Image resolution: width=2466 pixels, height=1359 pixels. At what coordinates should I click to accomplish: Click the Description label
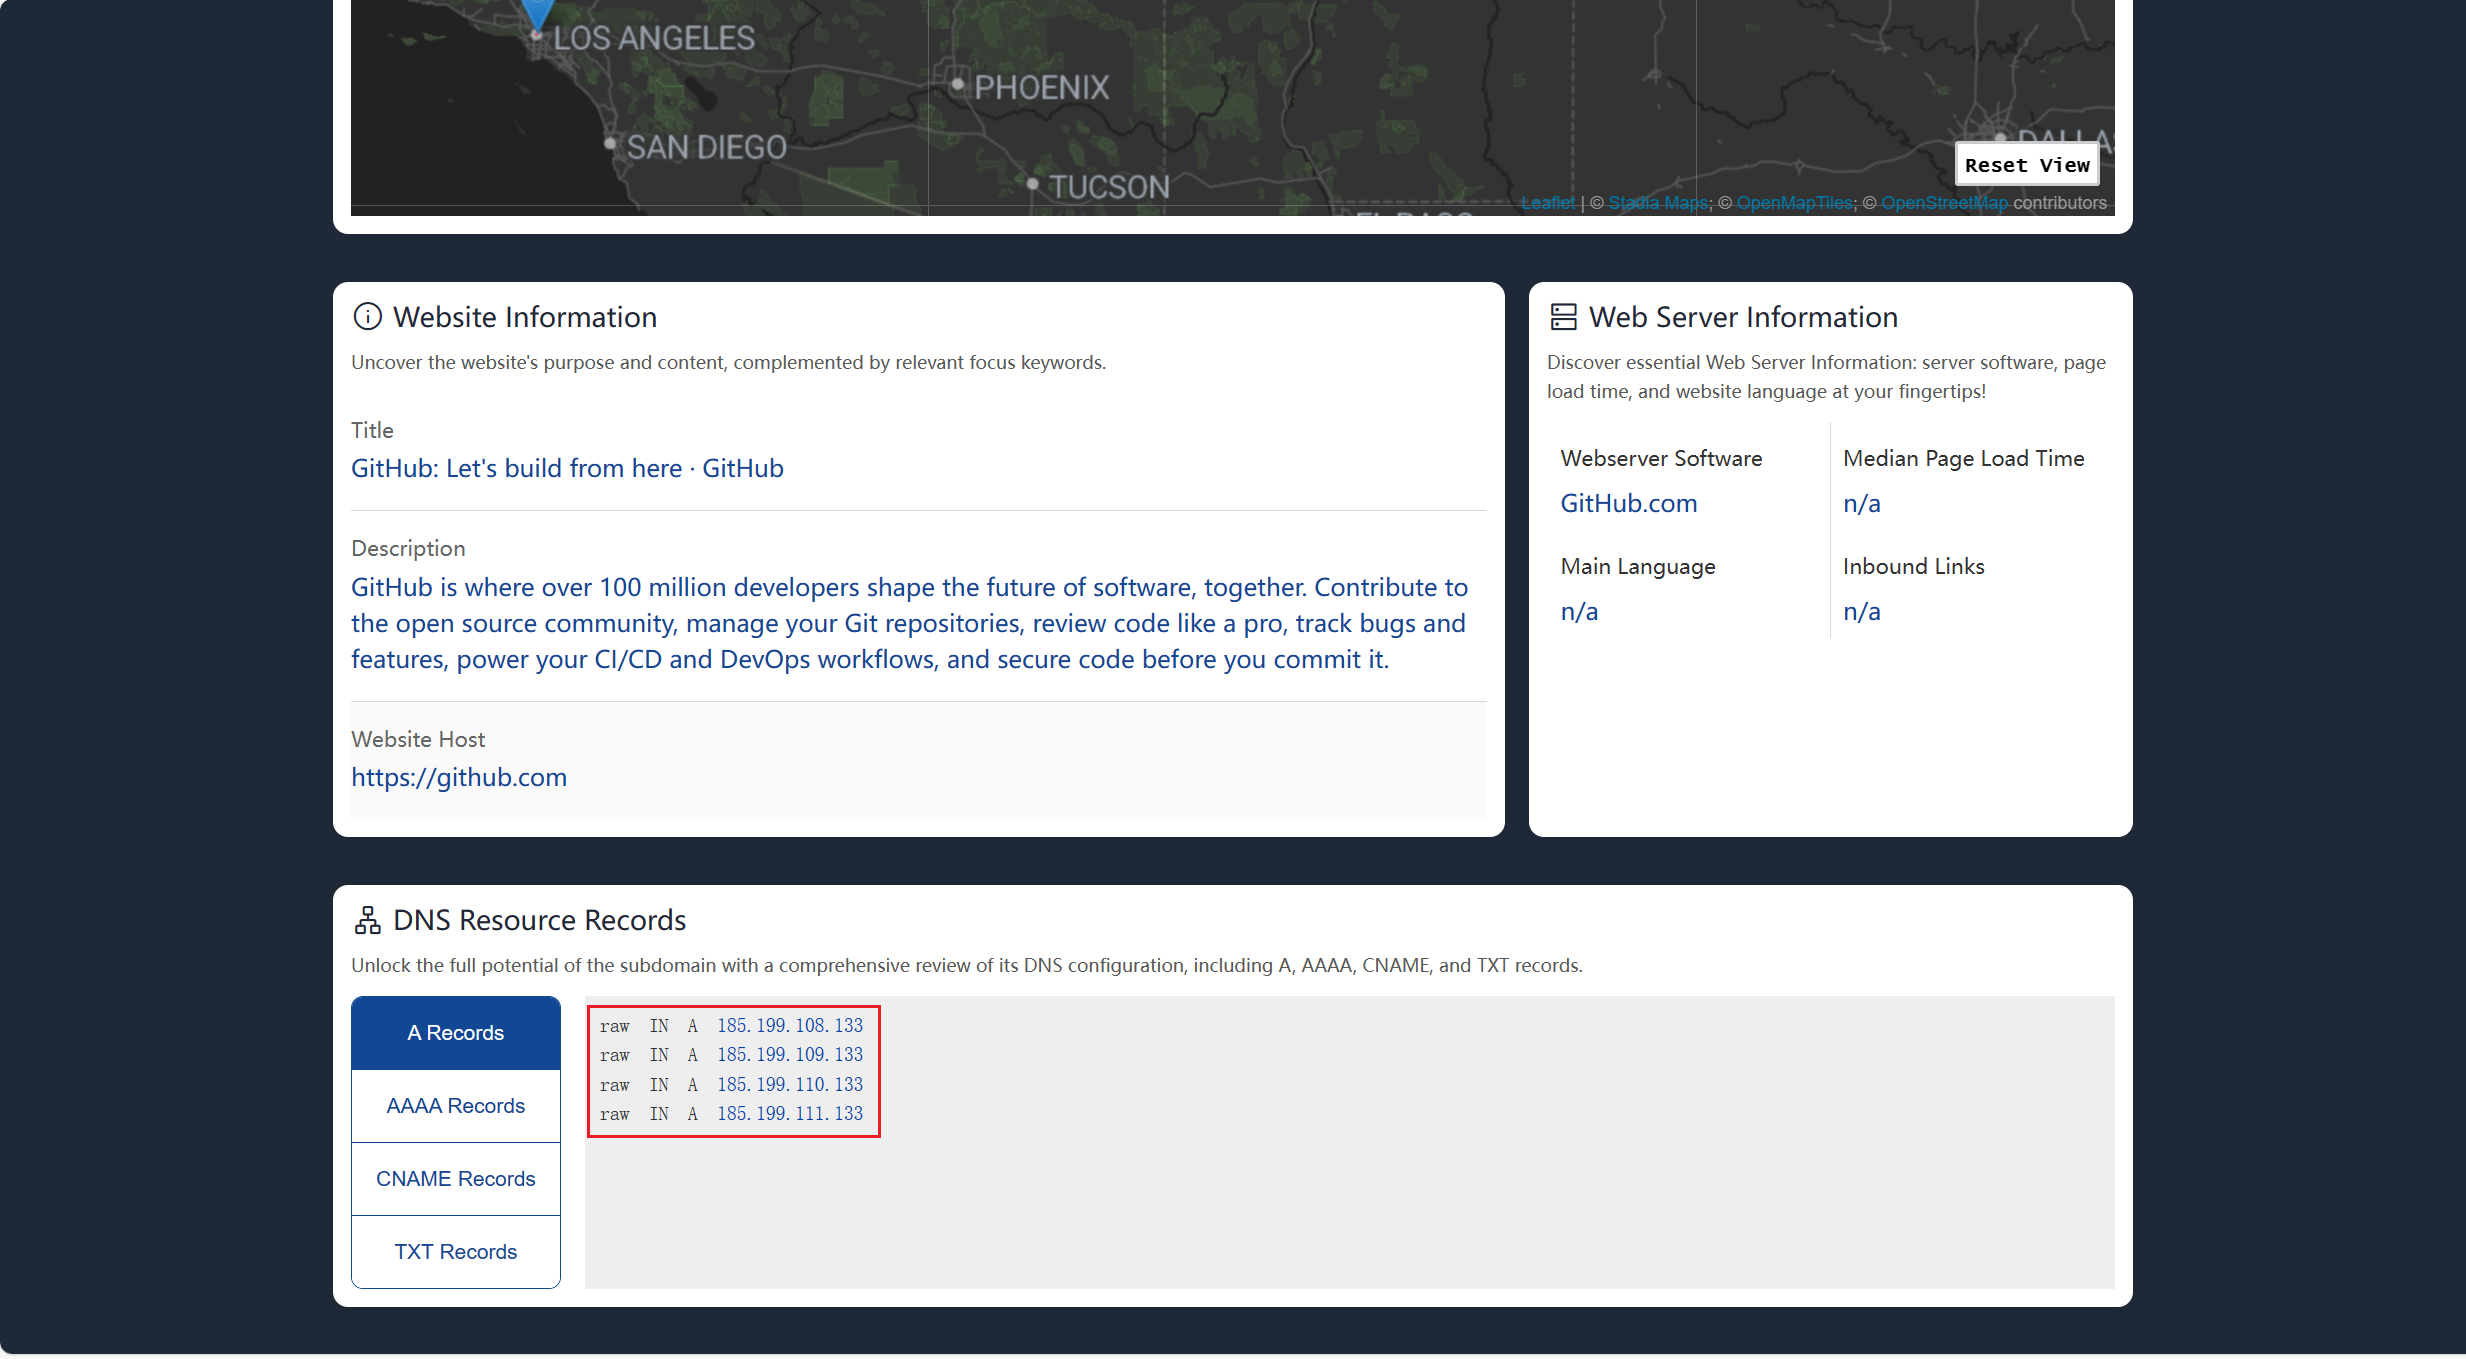(408, 548)
